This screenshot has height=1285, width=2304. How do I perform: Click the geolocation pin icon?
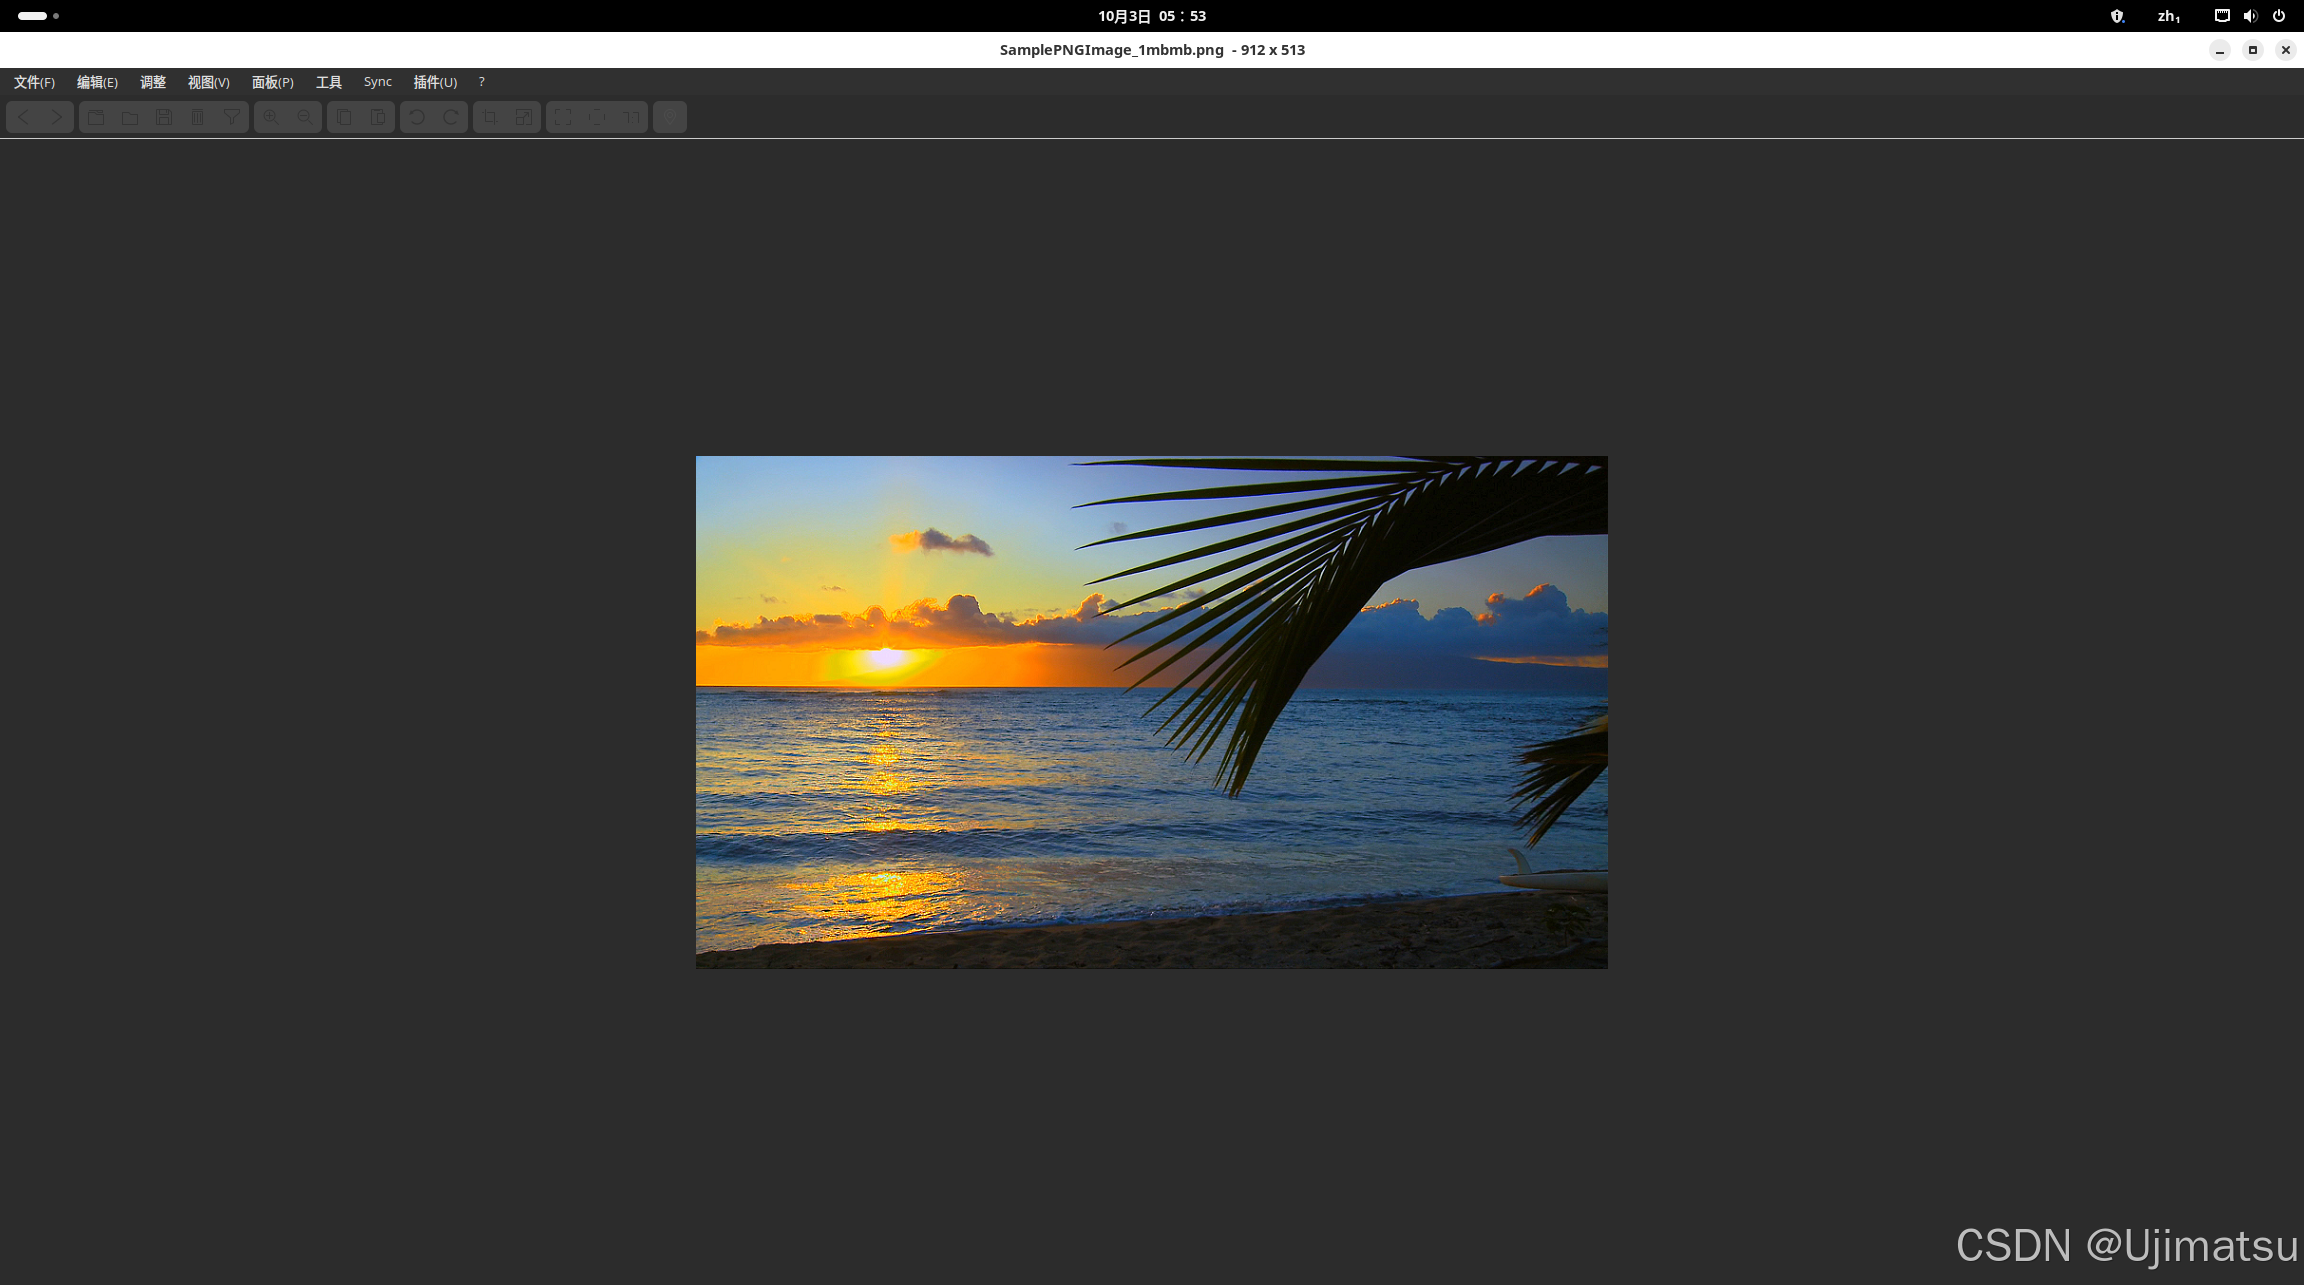pyautogui.click(x=670, y=117)
